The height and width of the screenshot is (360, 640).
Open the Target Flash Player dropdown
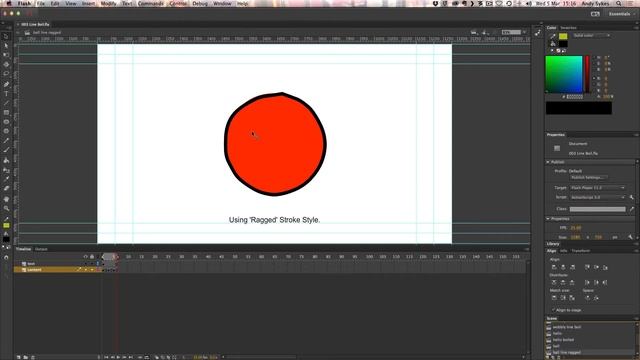coord(598,188)
